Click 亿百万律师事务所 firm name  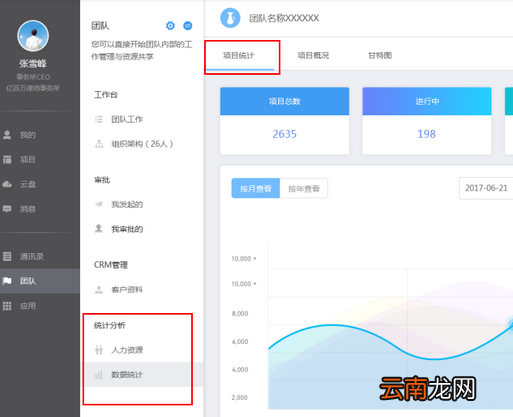click(33, 88)
